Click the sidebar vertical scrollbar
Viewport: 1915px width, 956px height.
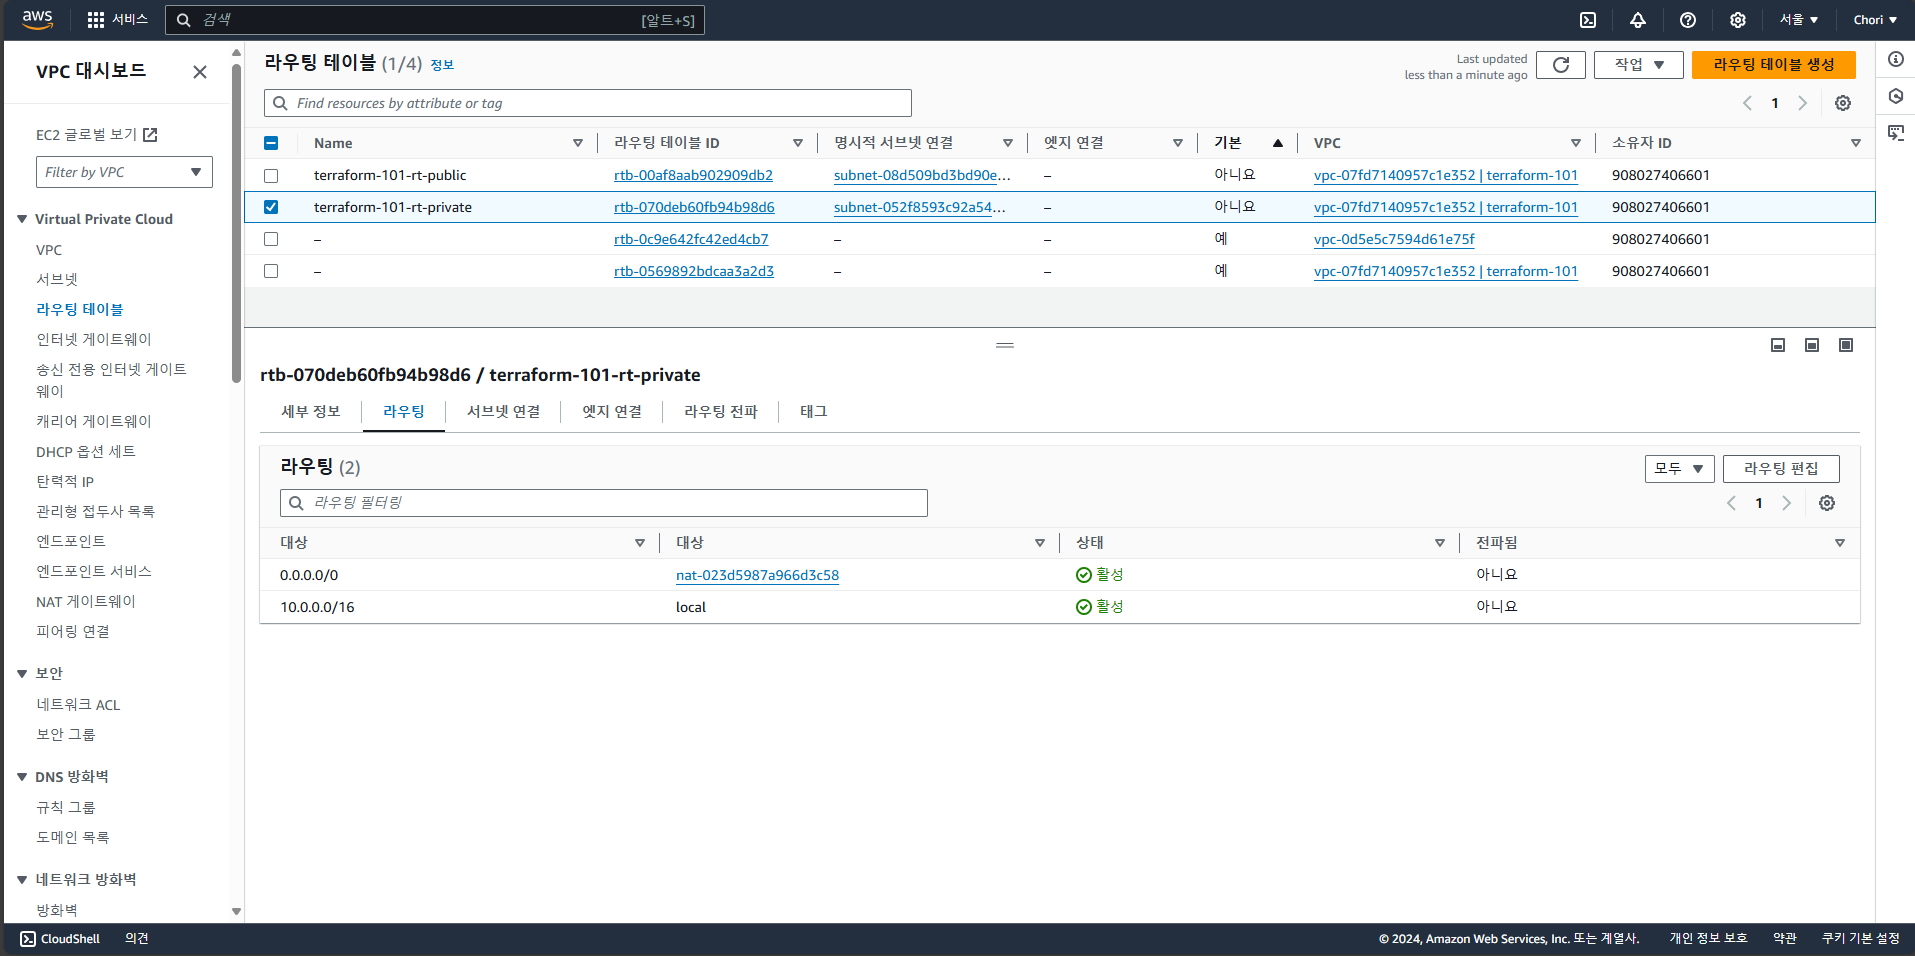pyautogui.click(x=236, y=222)
